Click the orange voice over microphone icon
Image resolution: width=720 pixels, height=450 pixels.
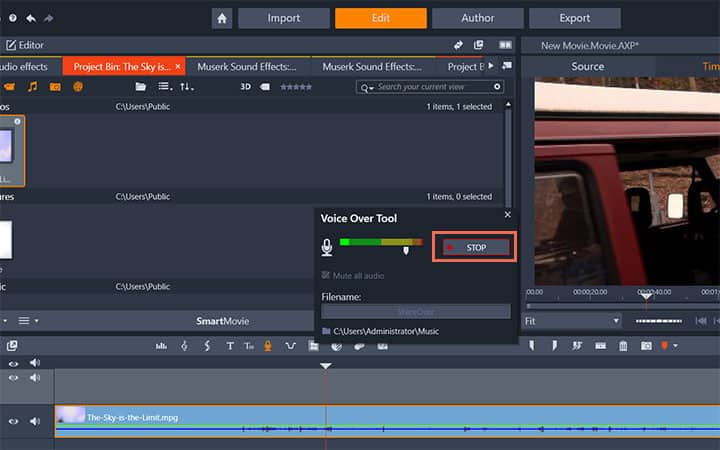268,346
